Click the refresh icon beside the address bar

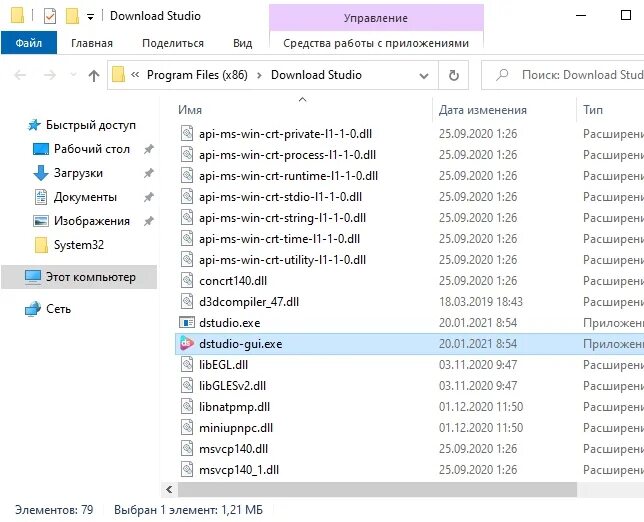click(453, 75)
